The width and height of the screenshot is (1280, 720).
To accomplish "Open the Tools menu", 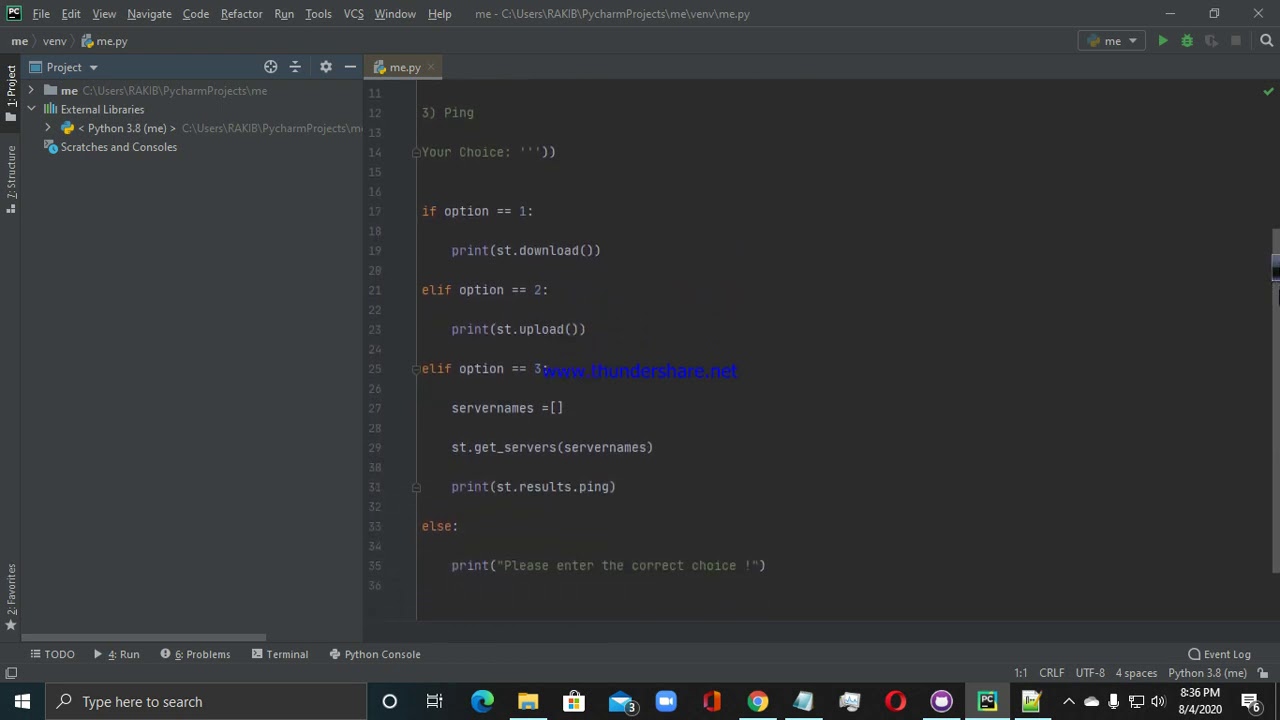I will click(318, 14).
